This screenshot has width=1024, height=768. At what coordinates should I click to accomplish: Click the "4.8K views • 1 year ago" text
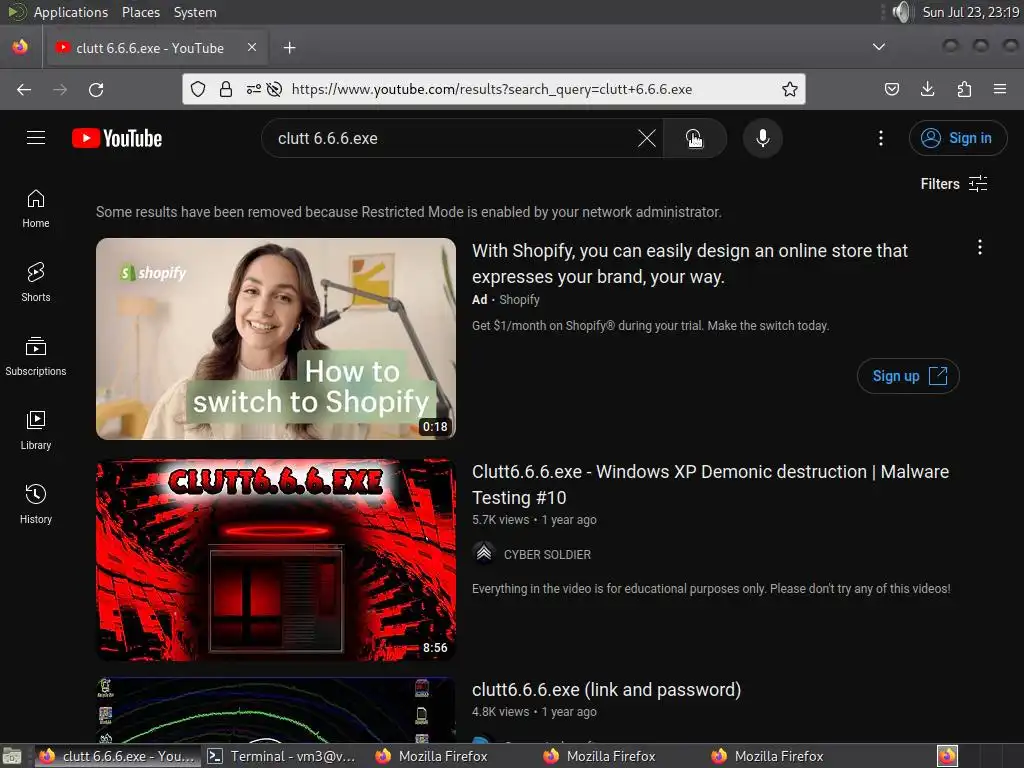(x=534, y=712)
